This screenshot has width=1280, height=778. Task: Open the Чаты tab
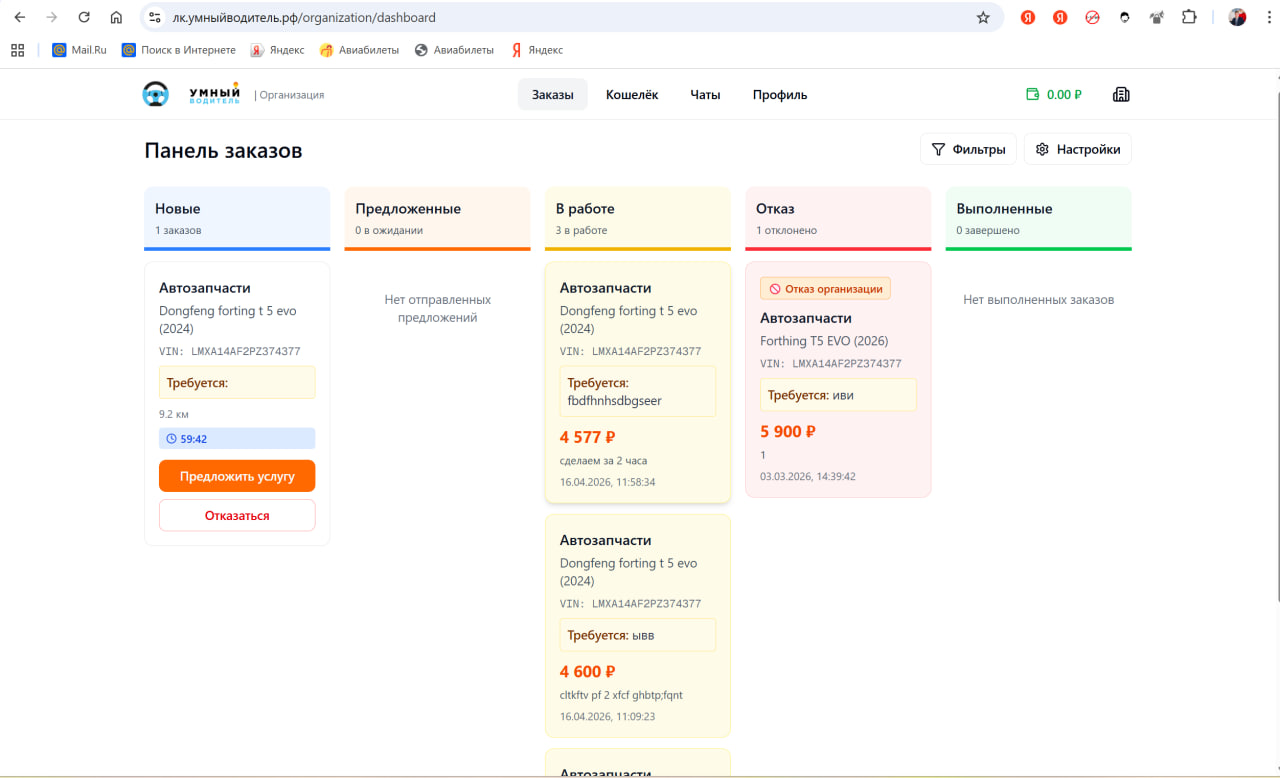coord(705,95)
